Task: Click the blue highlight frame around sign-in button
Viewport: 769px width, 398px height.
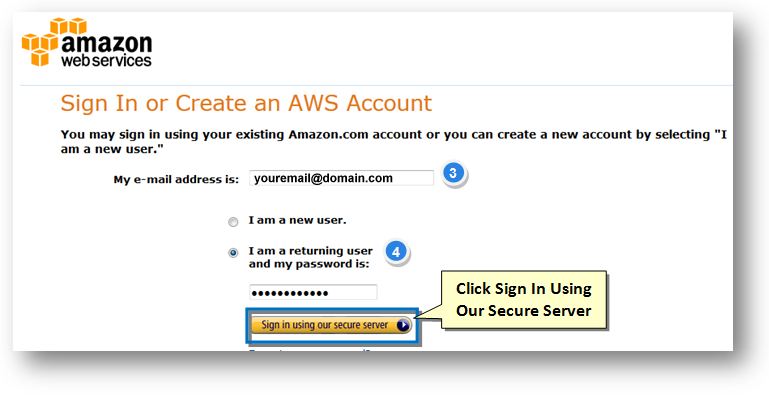Action: [332, 326]
